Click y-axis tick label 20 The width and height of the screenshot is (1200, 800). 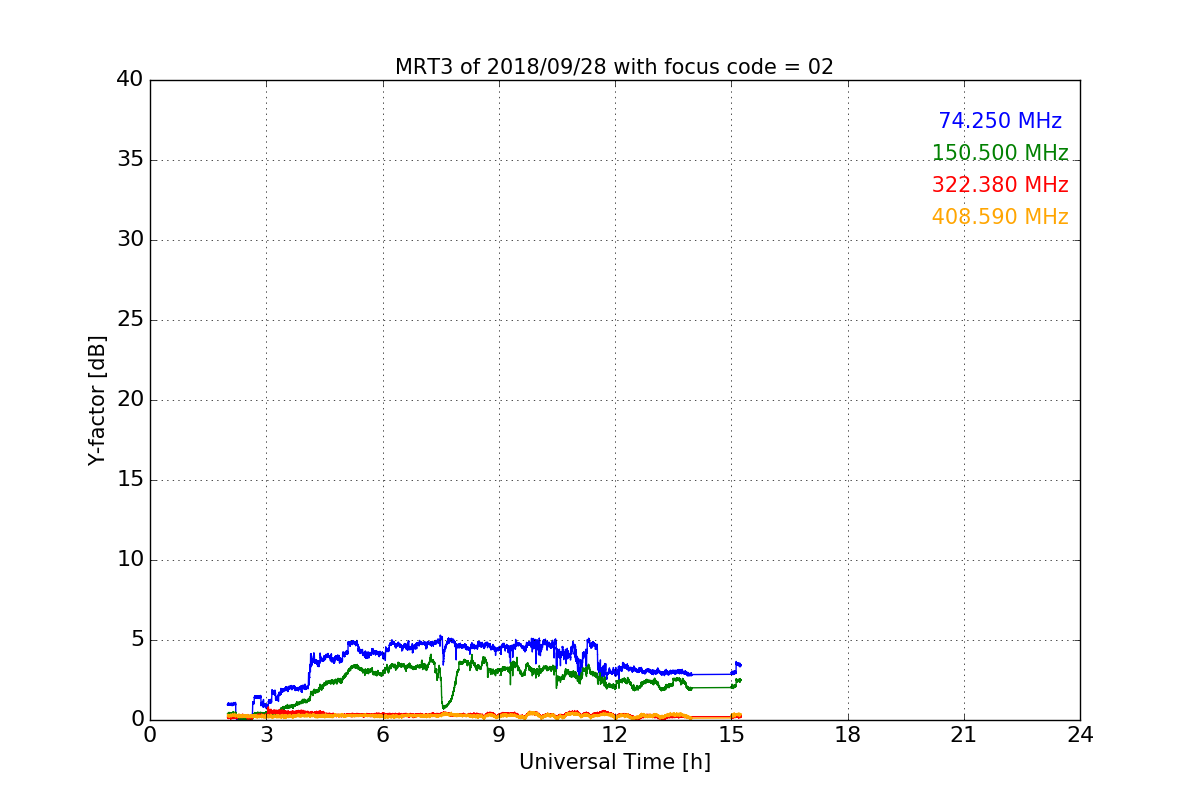(x=130, y=400)
